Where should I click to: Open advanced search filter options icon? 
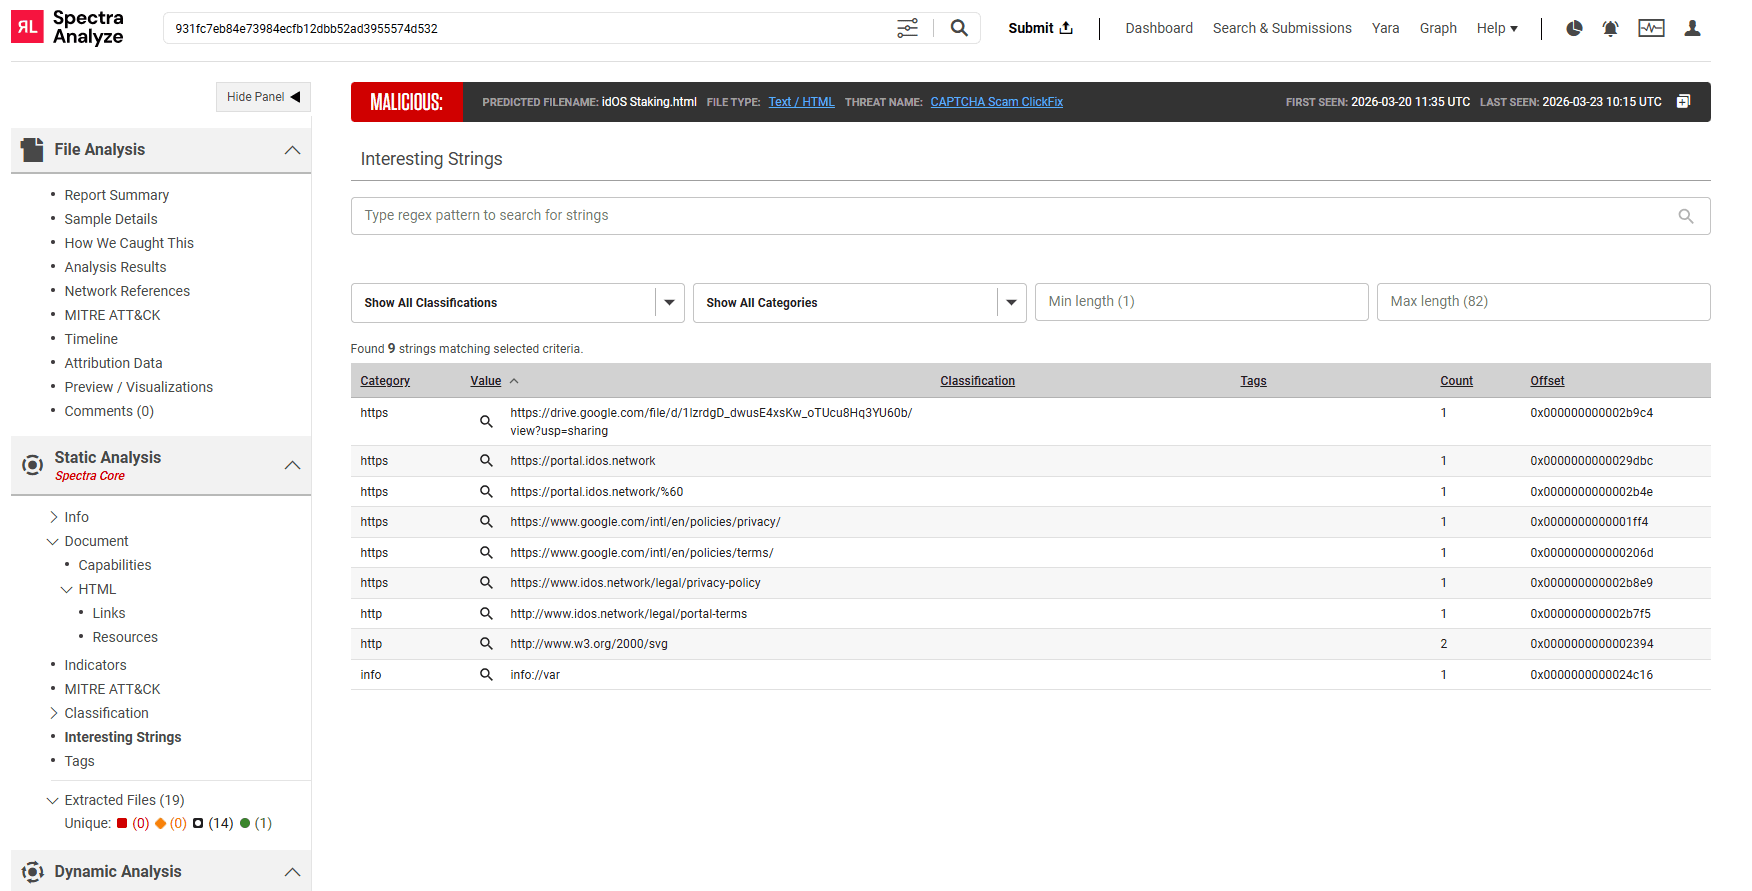(x=907, y=28)
